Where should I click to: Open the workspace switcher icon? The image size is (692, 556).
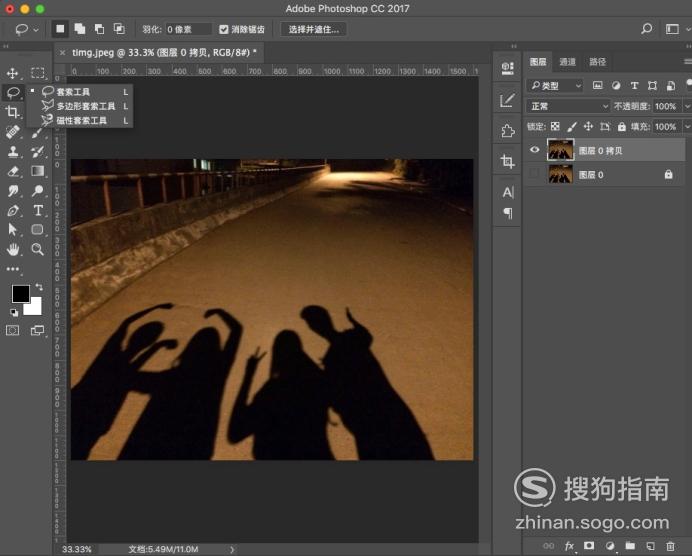pyautogui.click(x=672, y=29)
